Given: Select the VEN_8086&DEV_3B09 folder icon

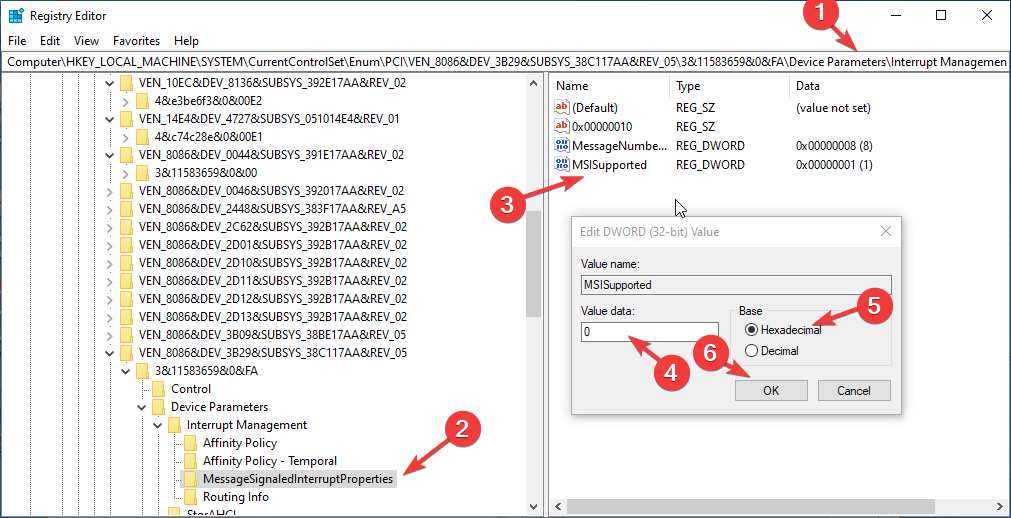Looking at the screenshot, I should point(126,335).
